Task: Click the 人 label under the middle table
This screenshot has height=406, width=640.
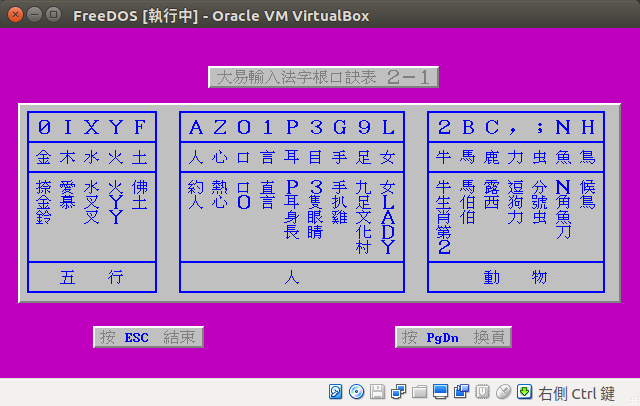Action: coord(292,278)
